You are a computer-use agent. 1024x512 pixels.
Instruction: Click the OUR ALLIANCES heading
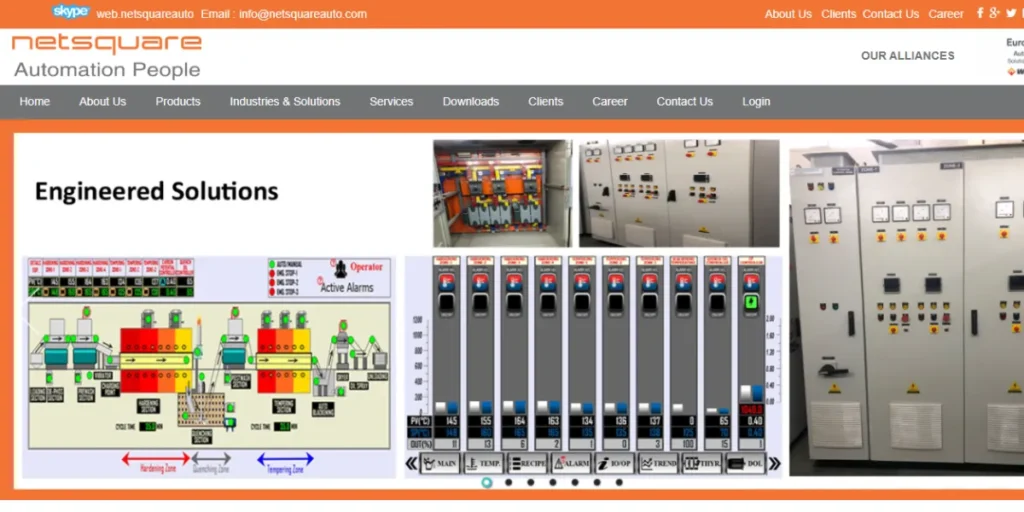coord(908,56)
